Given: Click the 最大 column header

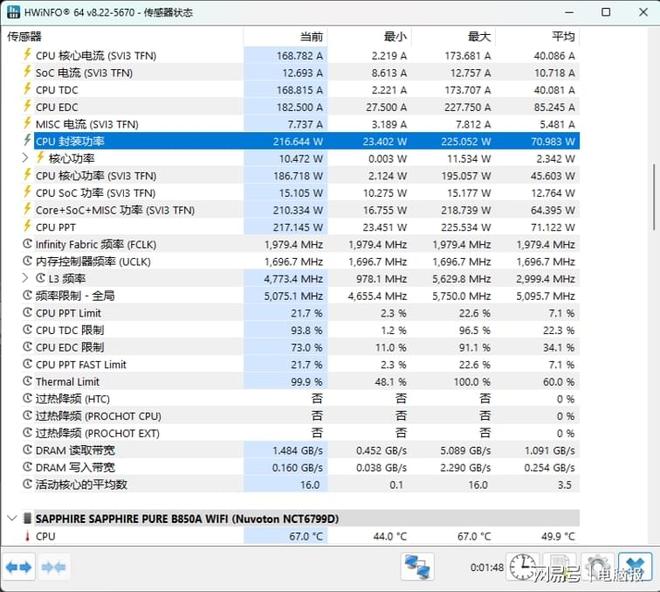Looking at the screenshot, I should coord(454,37).
